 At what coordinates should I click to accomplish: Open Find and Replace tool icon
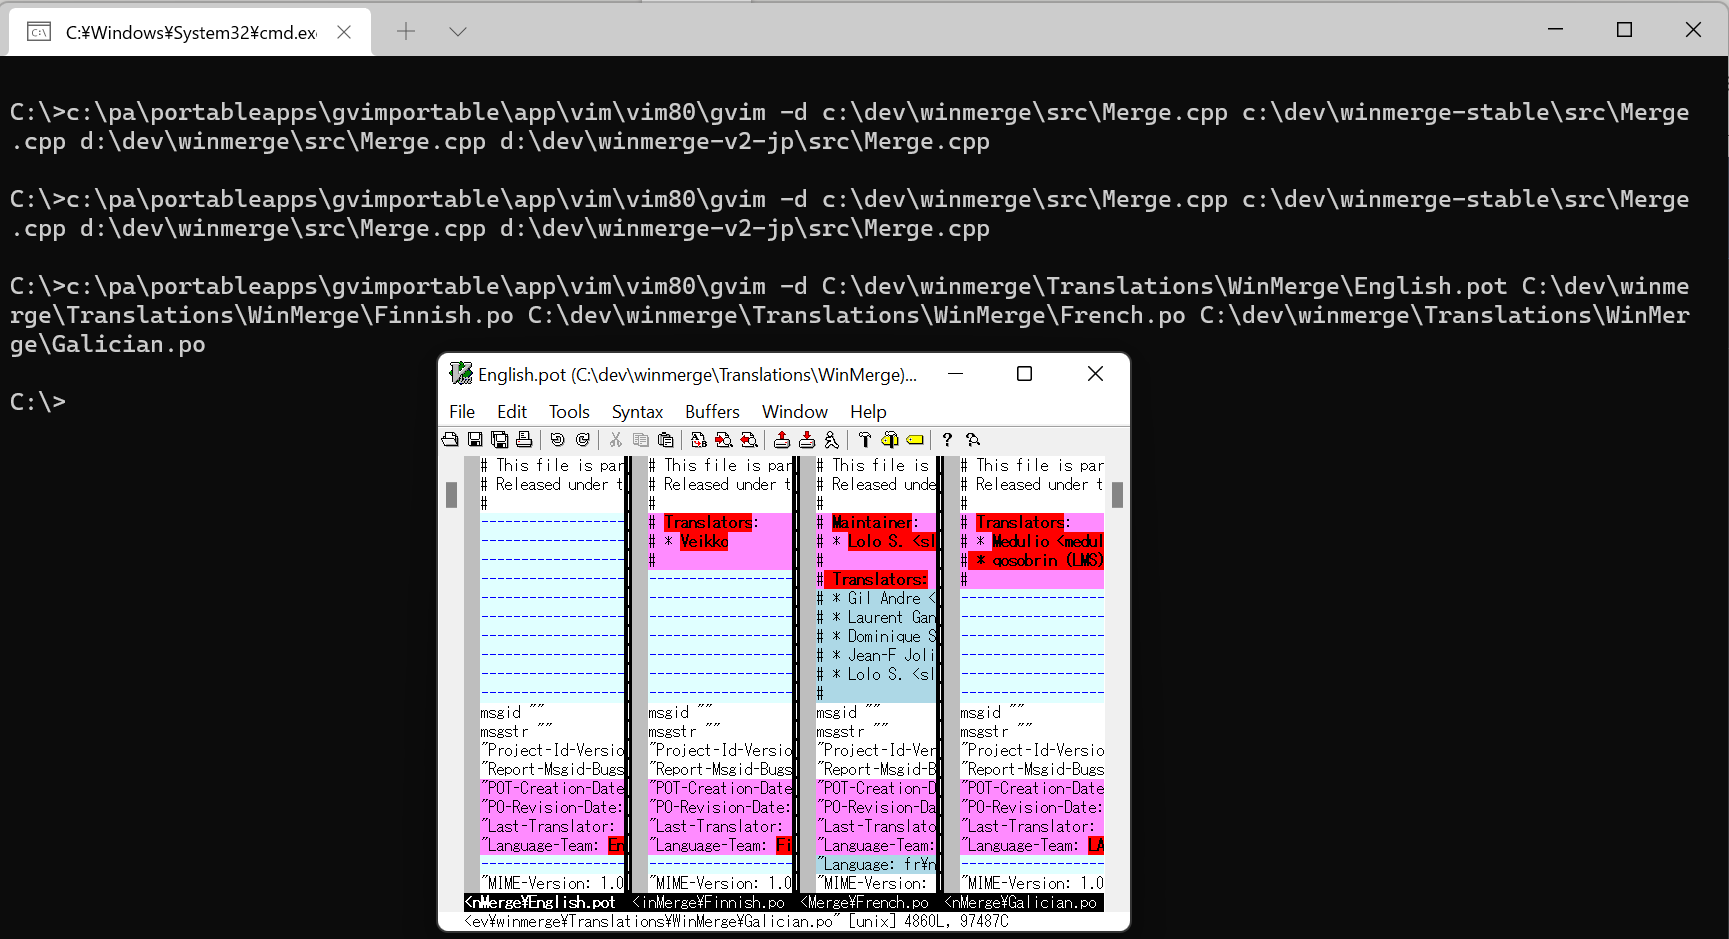(x=699, y=440)
